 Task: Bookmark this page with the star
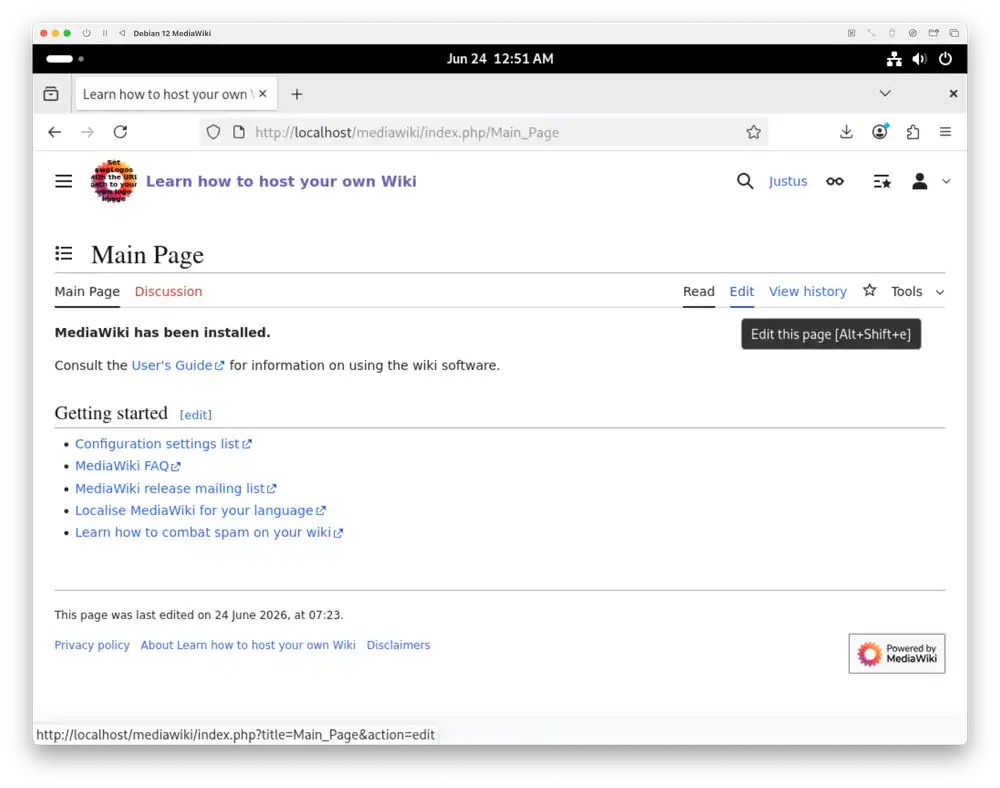point(754,132)
